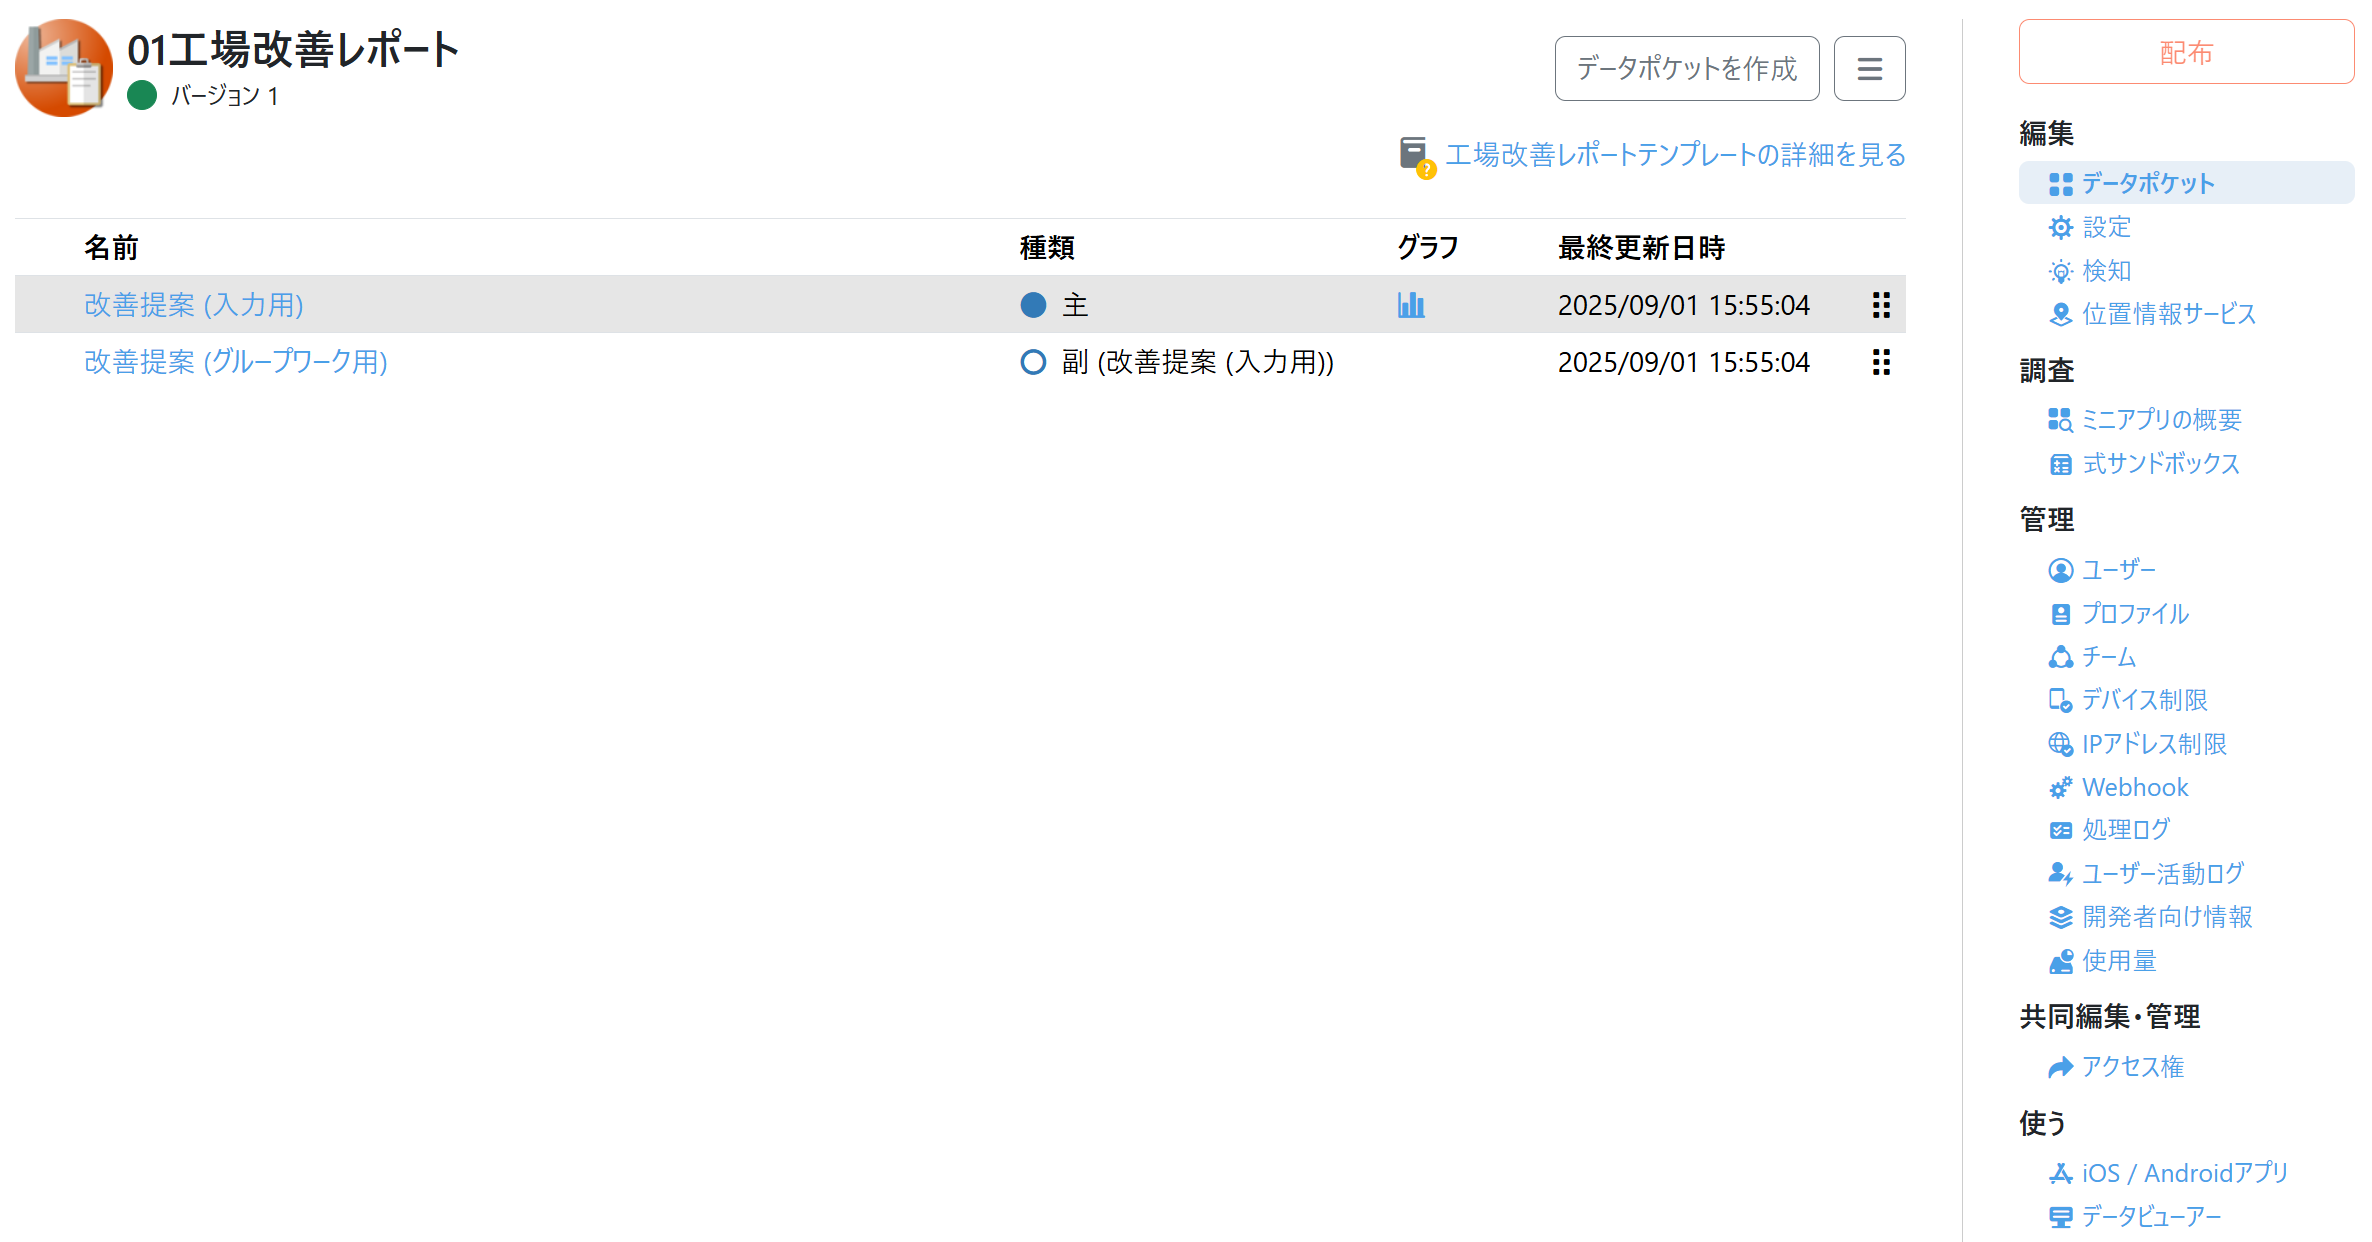Click the アクセス権 share arrow icon
This screenshot has width=2372, height=1242.
tap(2060, 1067)
